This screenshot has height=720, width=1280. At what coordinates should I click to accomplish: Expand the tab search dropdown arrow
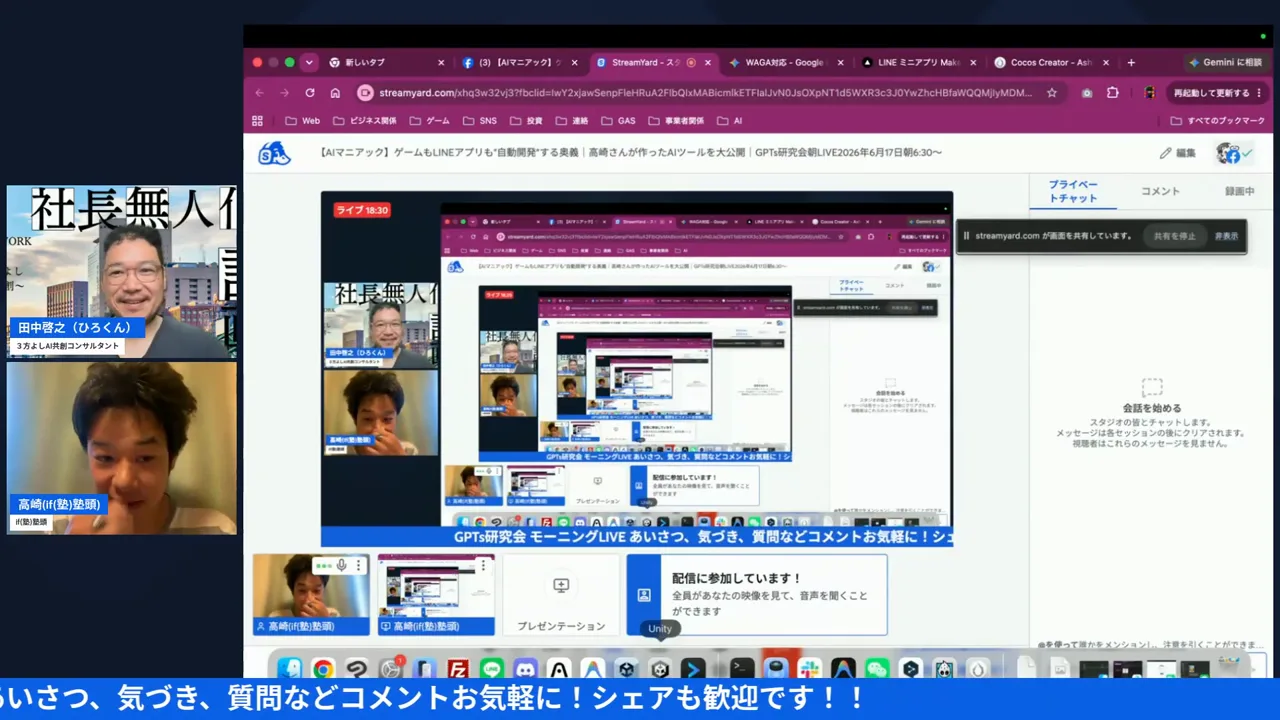pyautogui.click(x=309, y=62)
